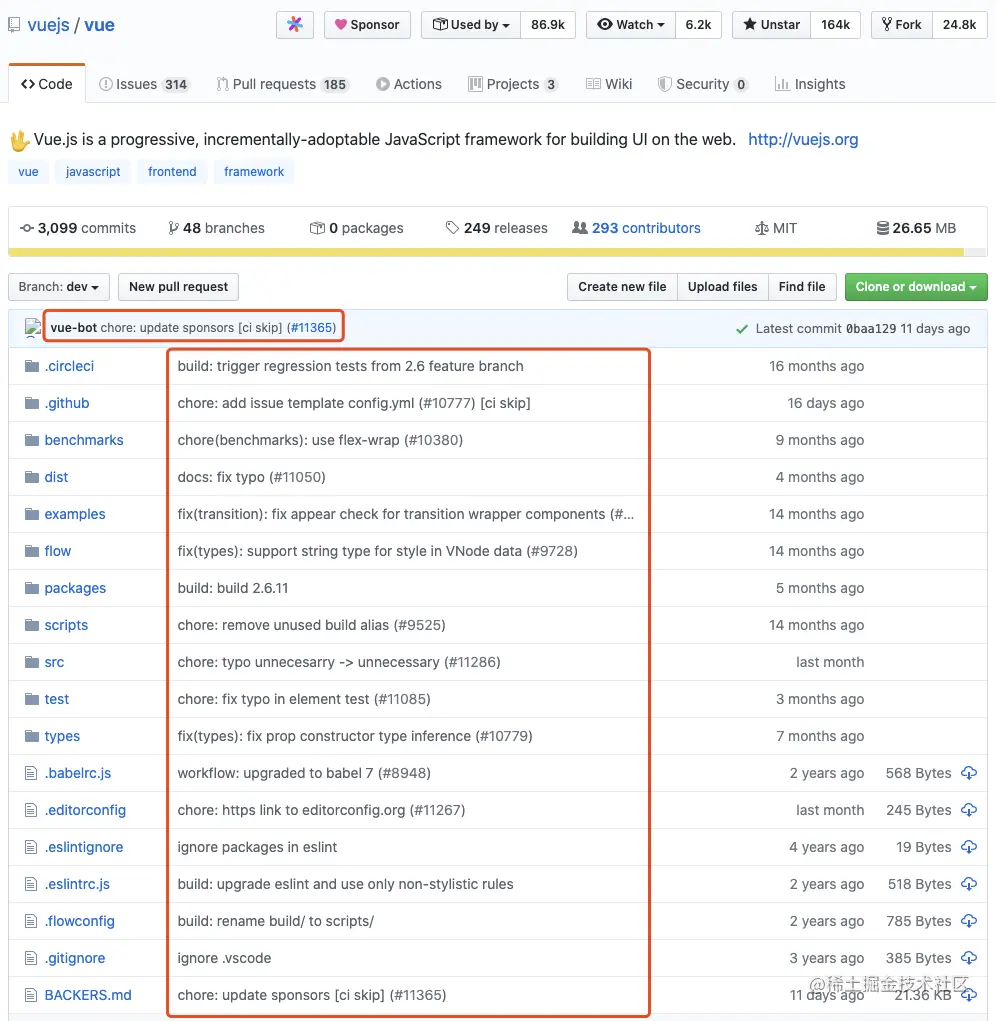The width and height of the screenshot is (996, 1021).
Task: Click Create new file button
Action: (x=622, y=287)
